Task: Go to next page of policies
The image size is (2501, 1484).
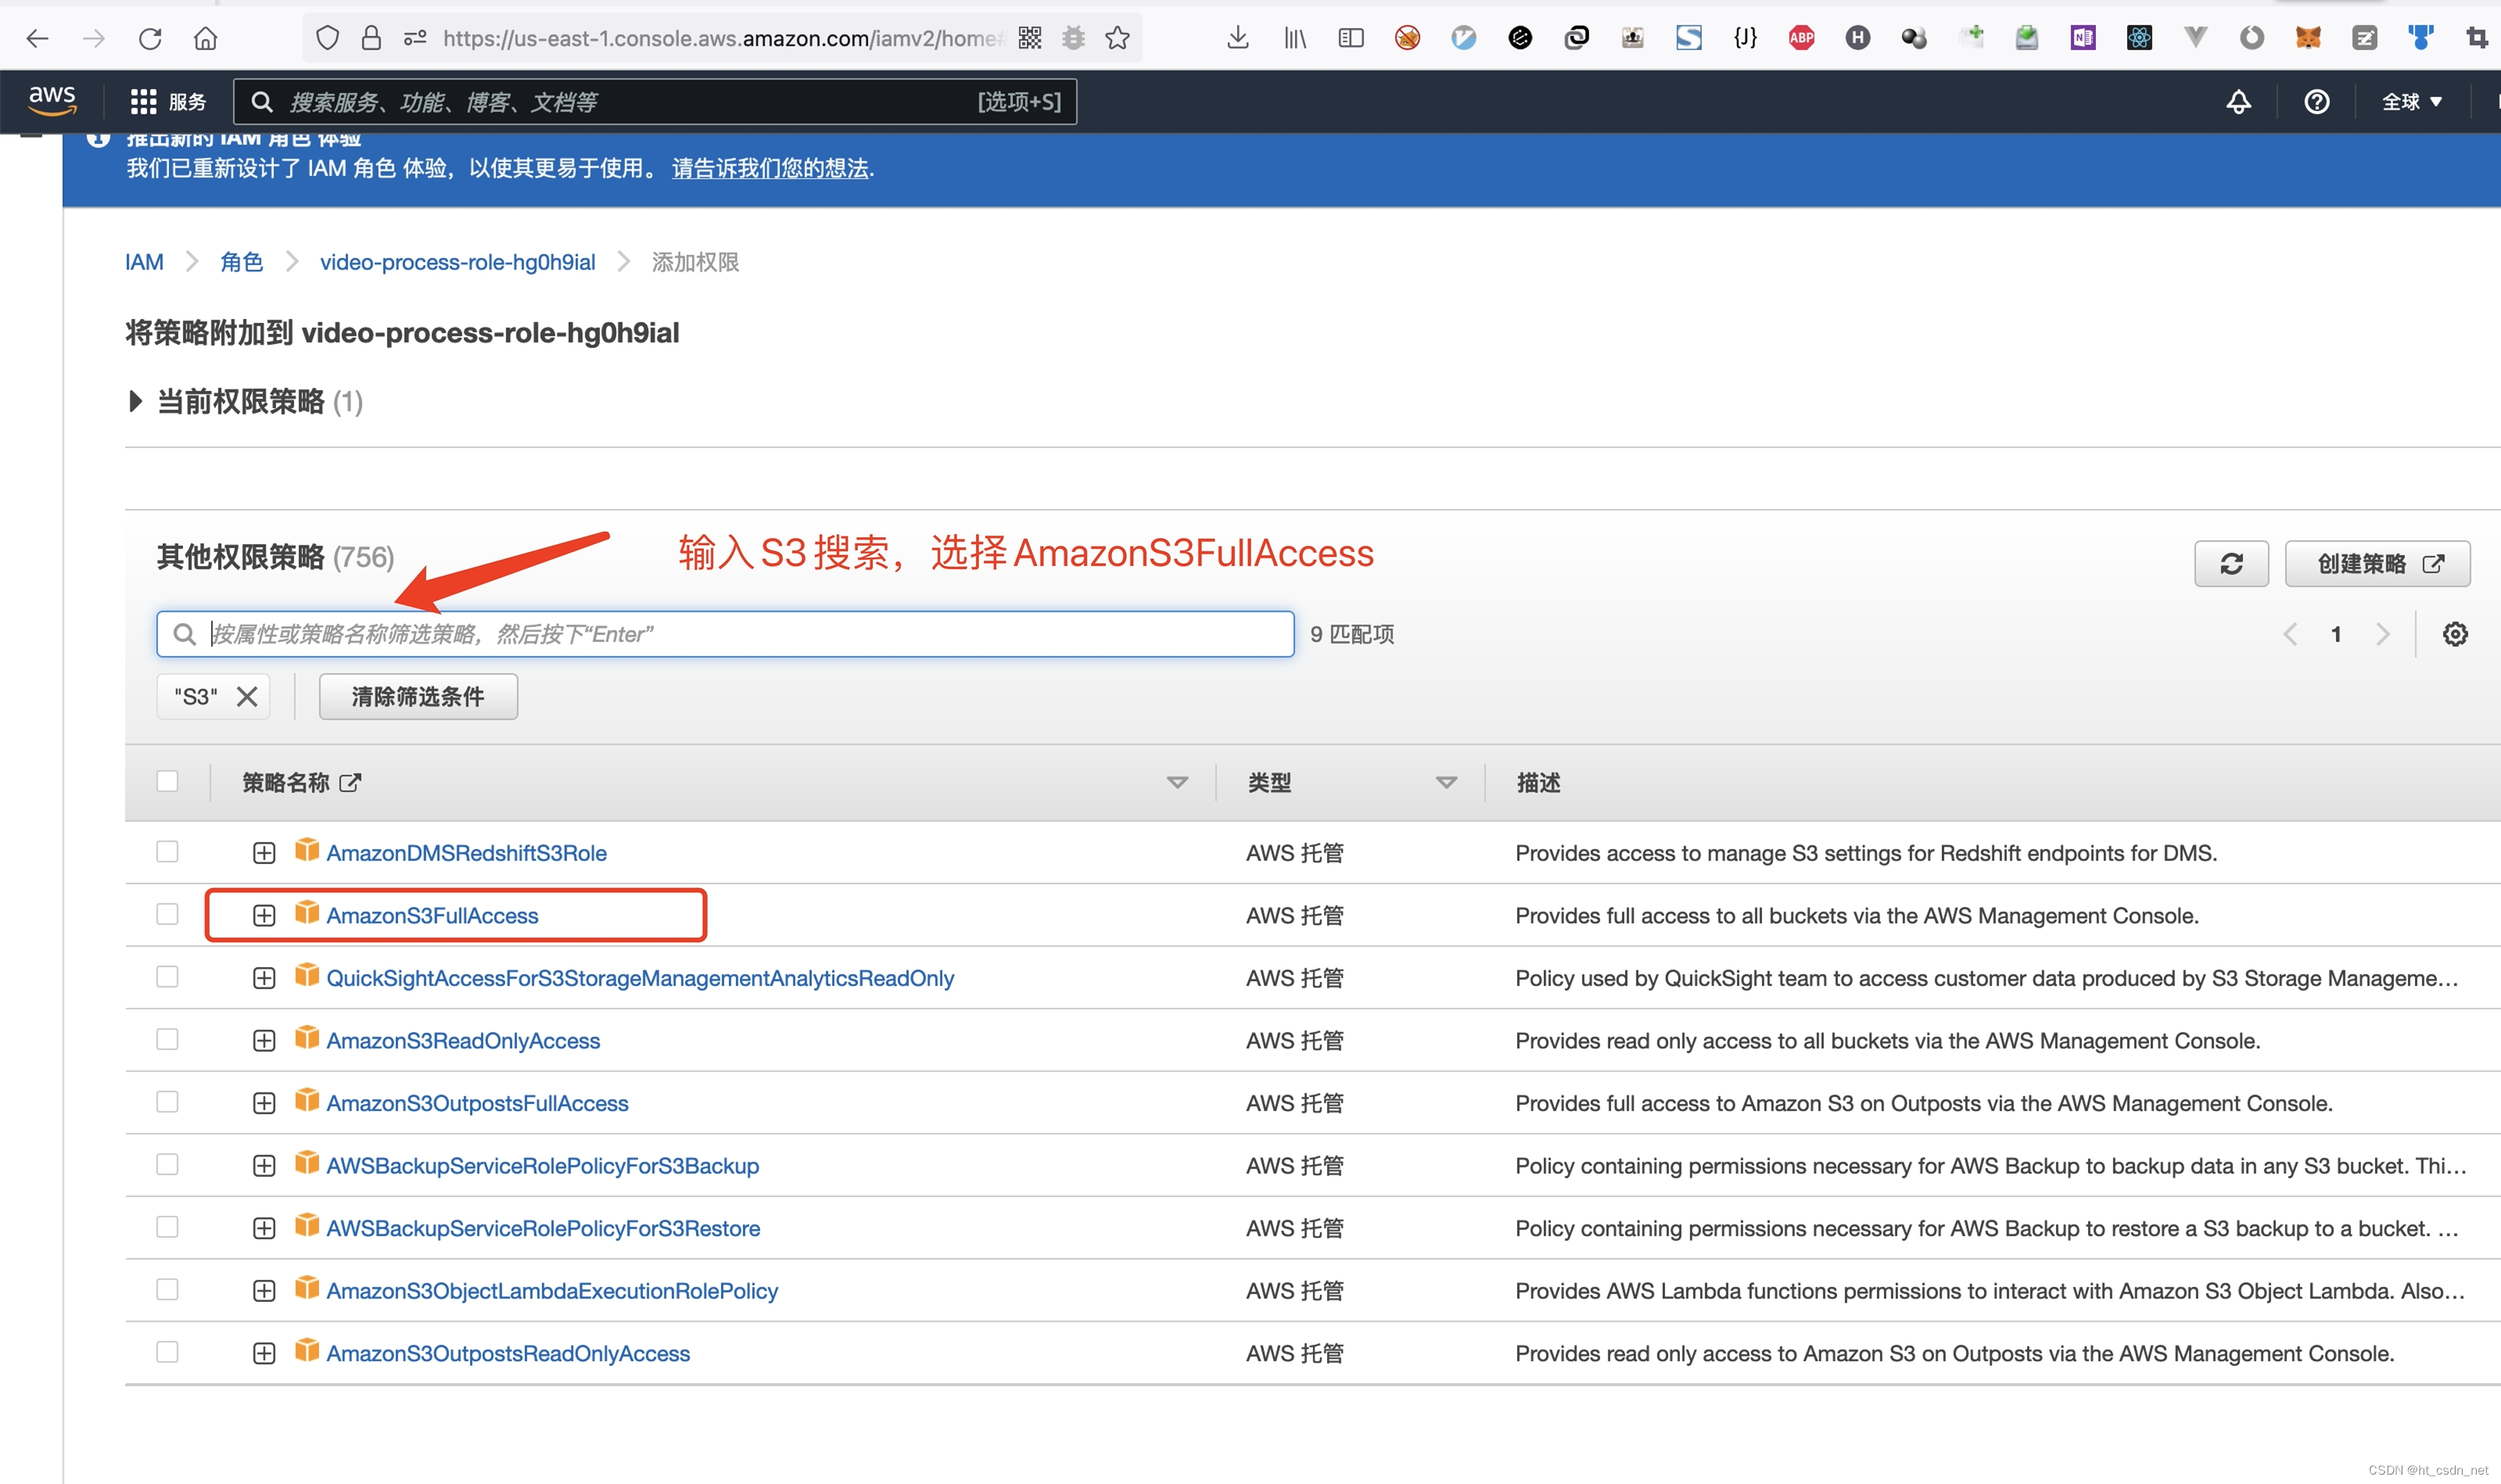Action: pos(2383,634)
